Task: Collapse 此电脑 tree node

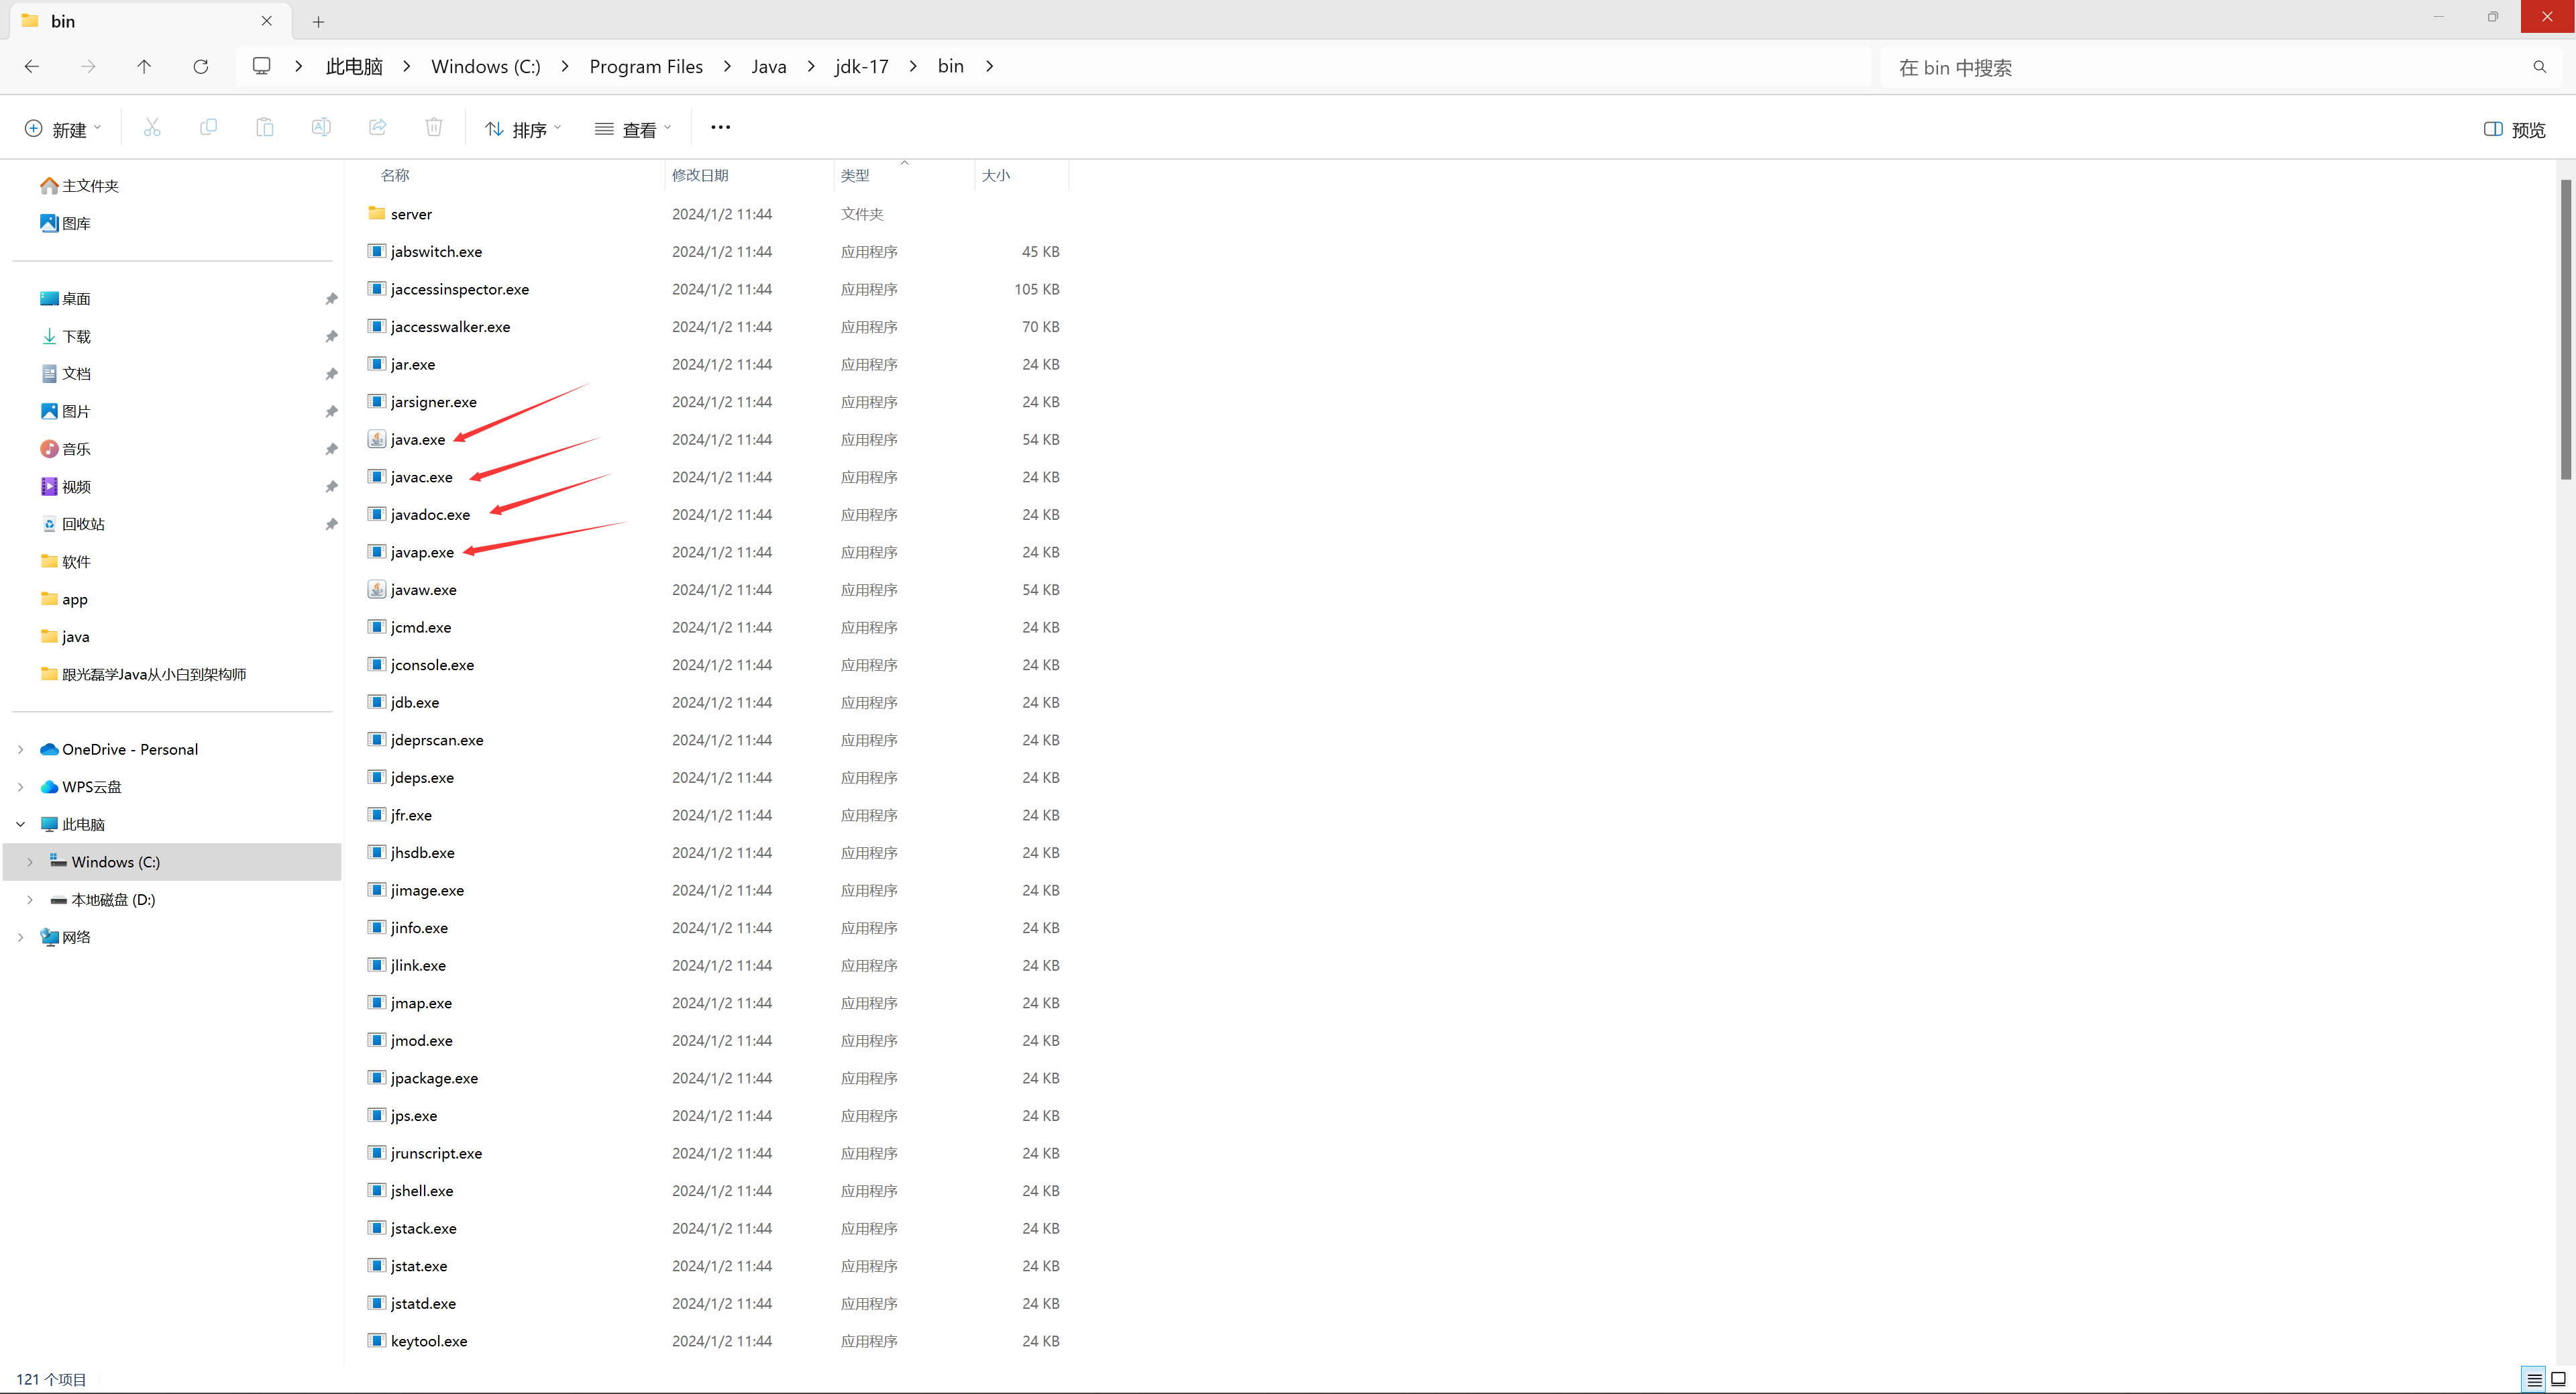Action: 20,824
